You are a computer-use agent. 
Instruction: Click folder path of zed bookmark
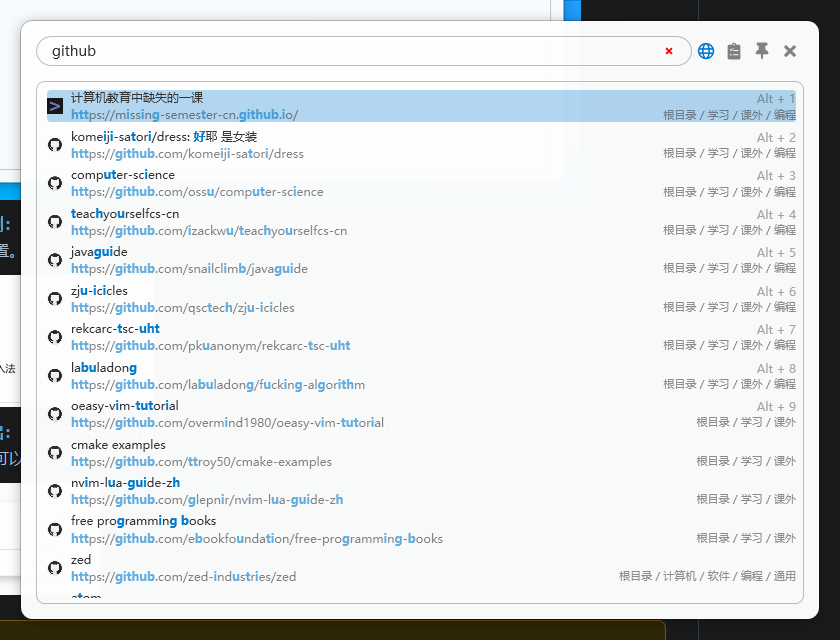pyautogui.click(x=707, y=577)
